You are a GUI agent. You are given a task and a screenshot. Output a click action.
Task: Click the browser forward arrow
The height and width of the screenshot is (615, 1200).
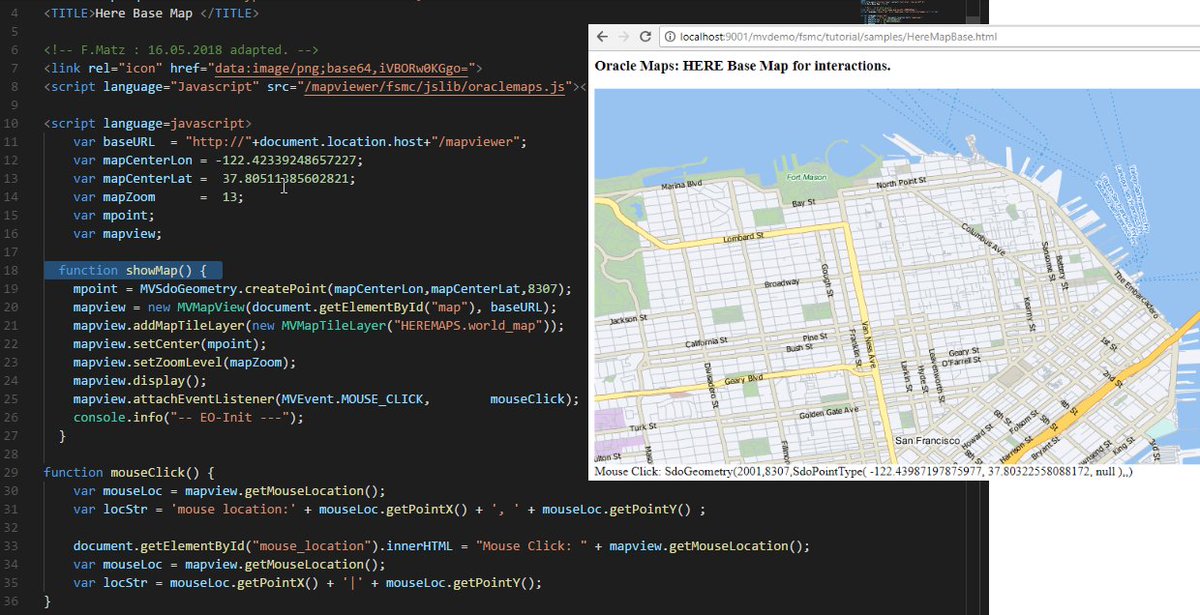625,36
